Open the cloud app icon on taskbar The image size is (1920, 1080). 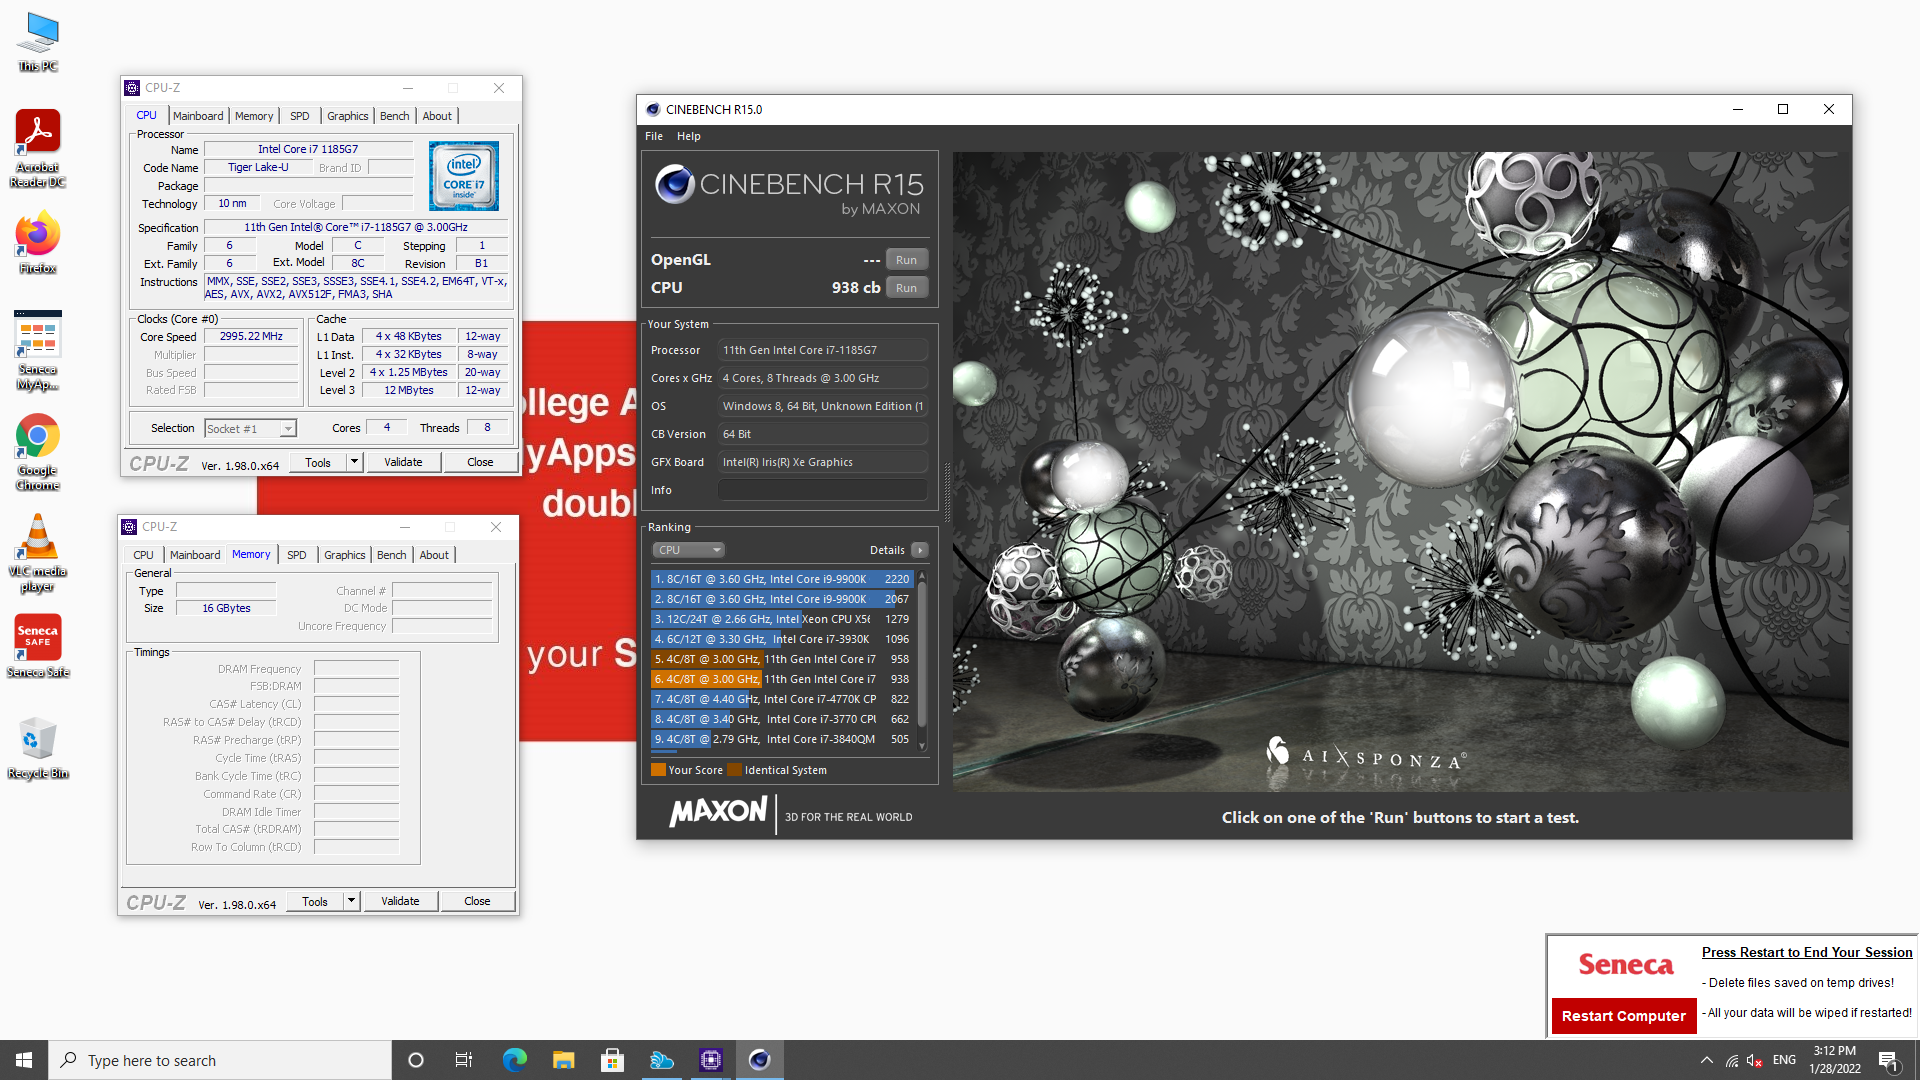pyautogui.click(x=661, y=1060)
